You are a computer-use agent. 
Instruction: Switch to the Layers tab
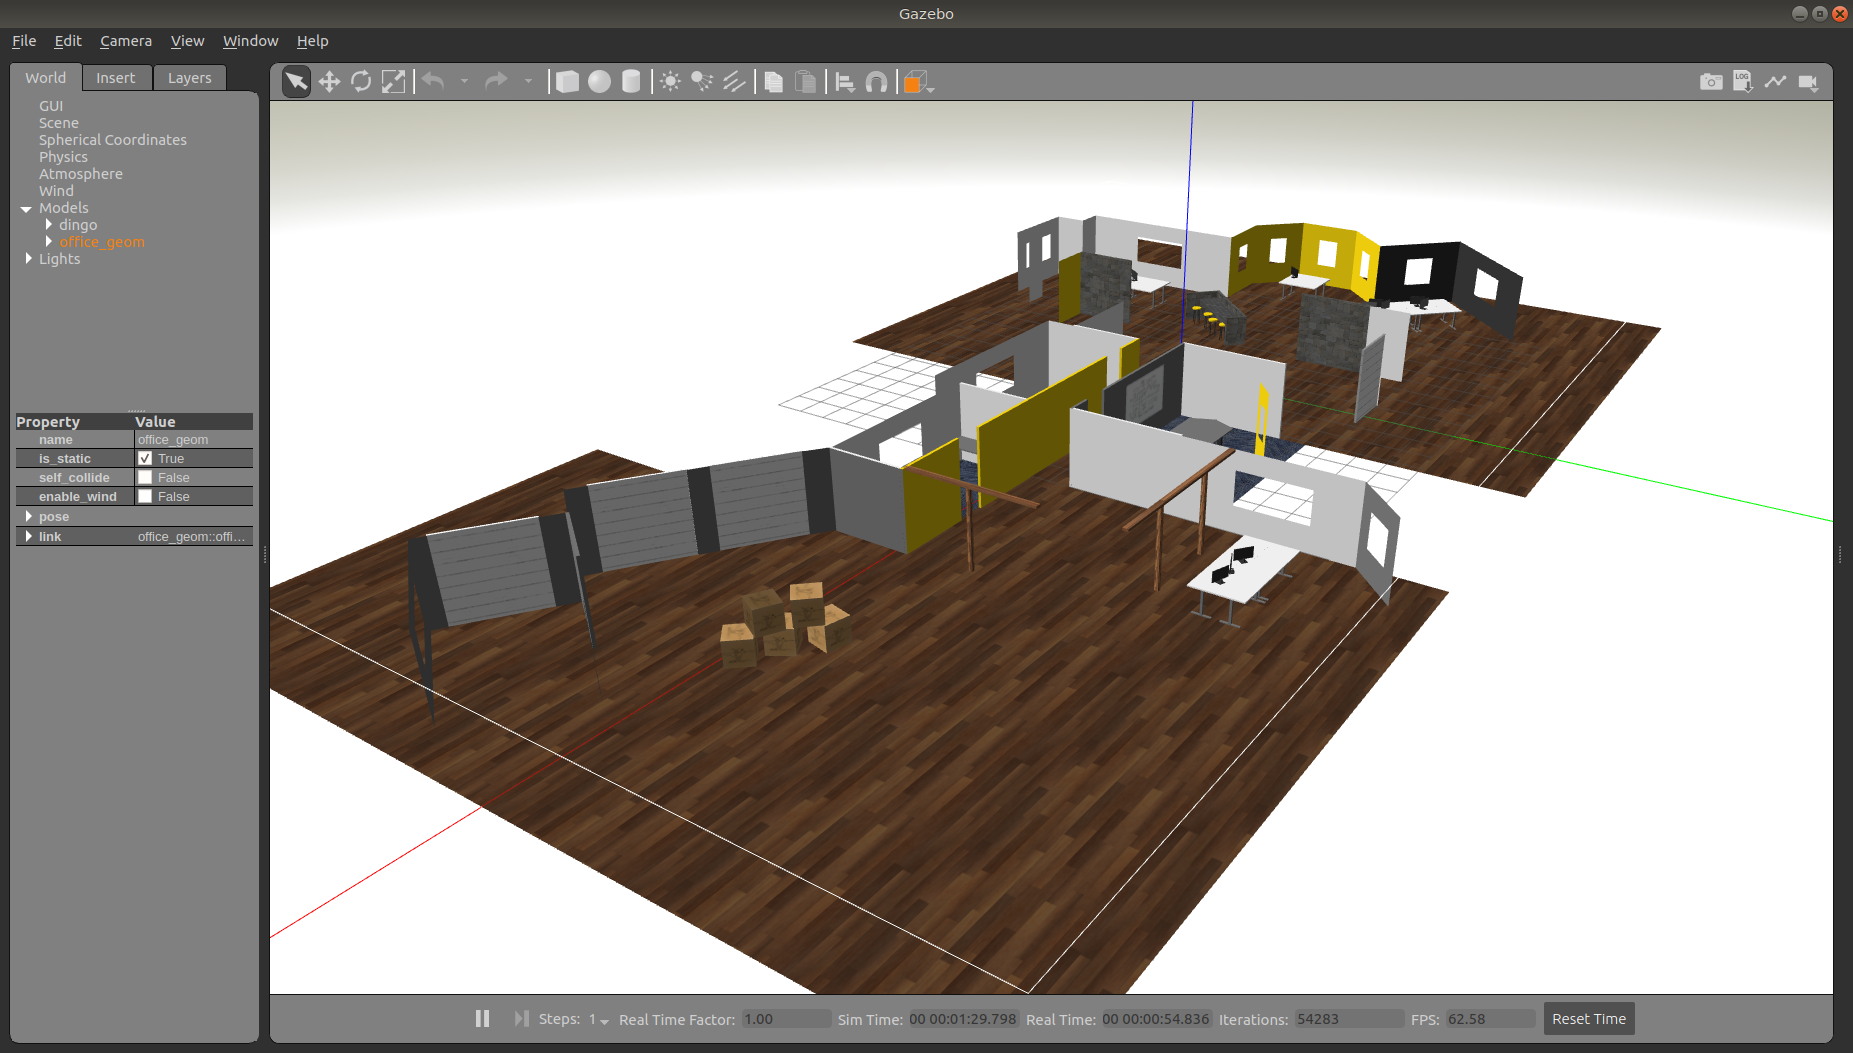pyautogui.click(x=189, y=78)
